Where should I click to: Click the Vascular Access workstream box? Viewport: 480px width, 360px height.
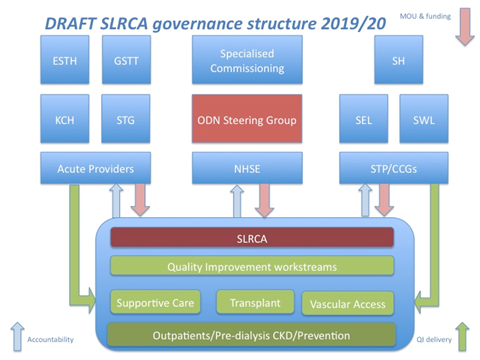(x=348, y=303)
